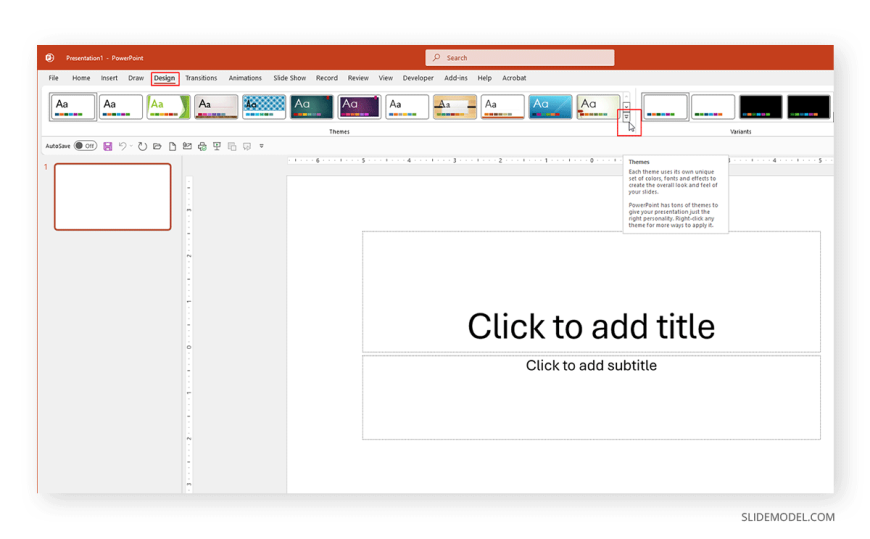
Task: Apply the blue diamond-pattern theme
Action: tap(264, 107)
